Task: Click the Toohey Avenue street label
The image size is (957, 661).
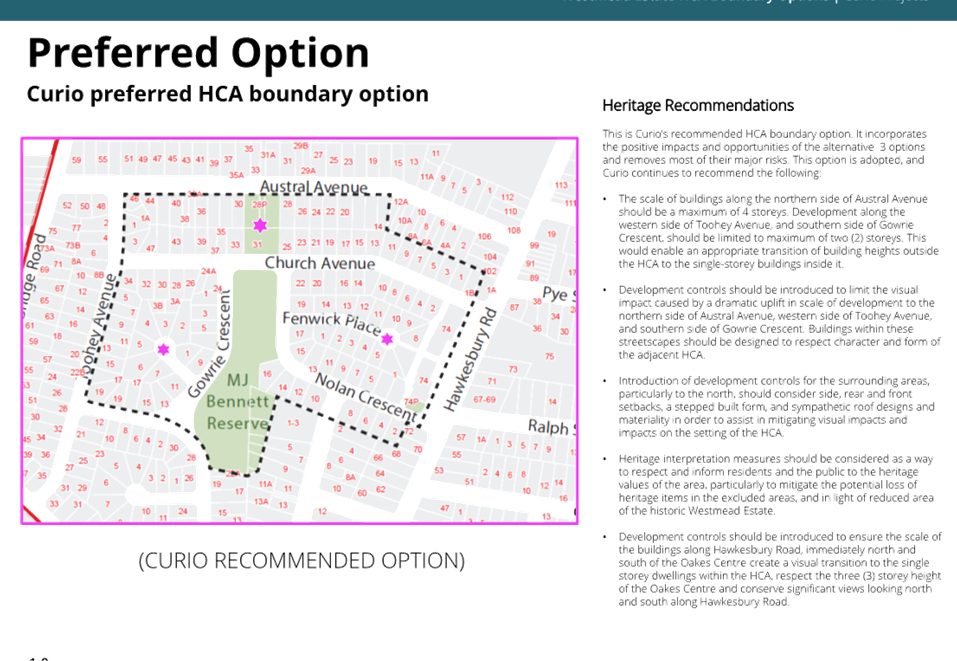Action: coord(97,325)
